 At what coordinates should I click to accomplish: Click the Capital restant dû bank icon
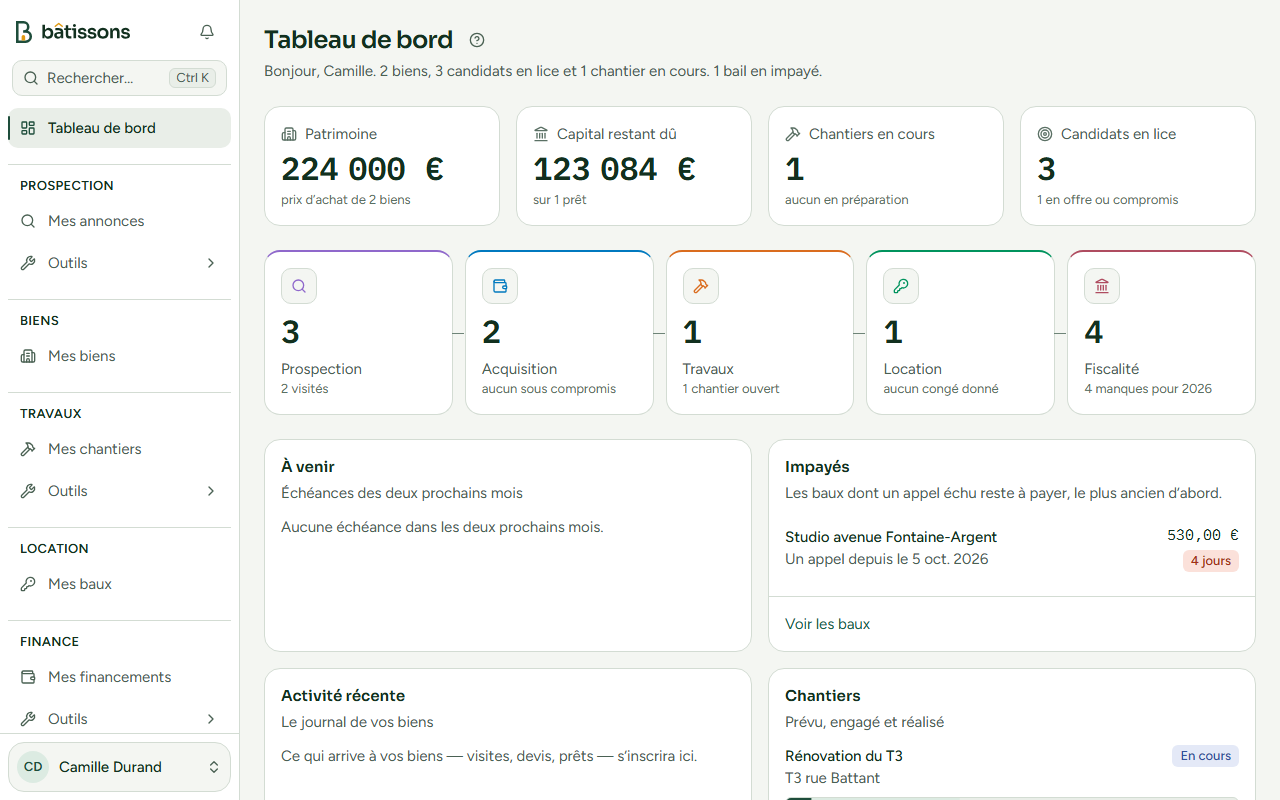pyautogui.click(x=541, y=134)
